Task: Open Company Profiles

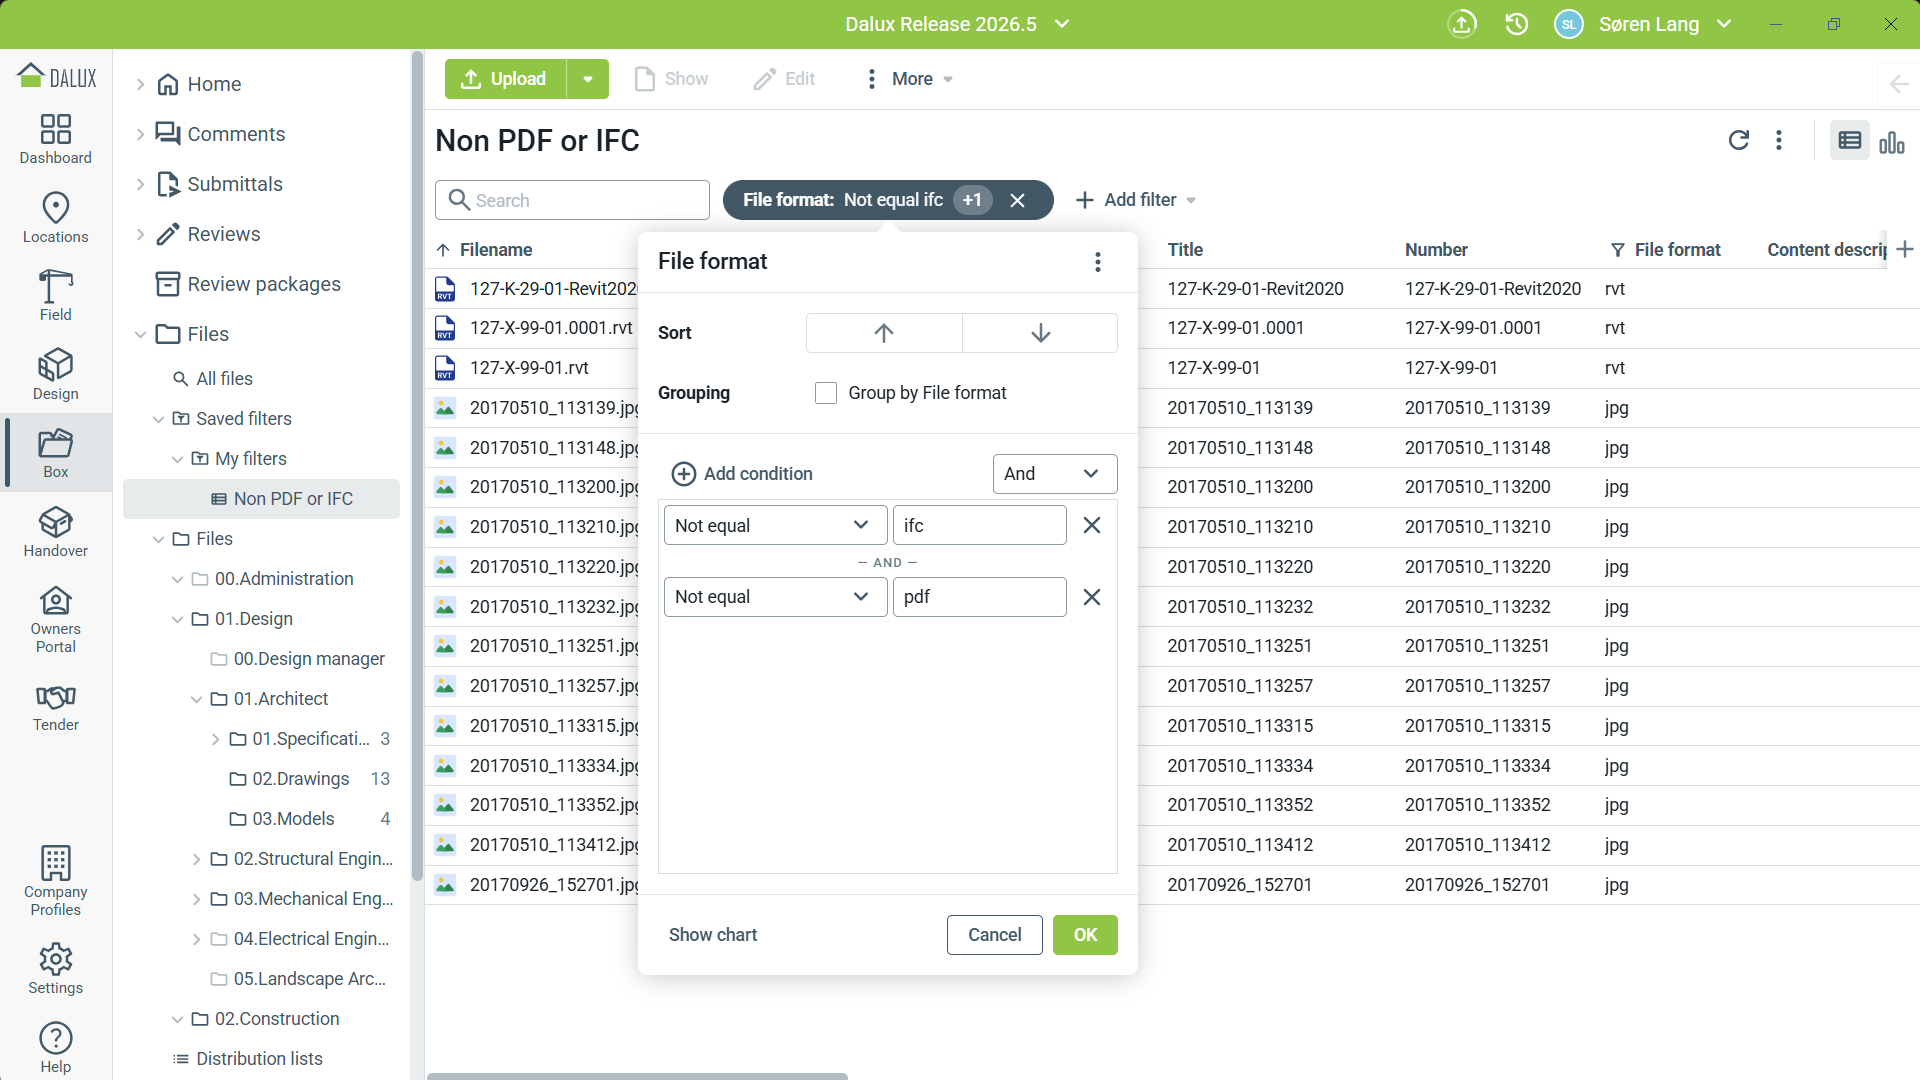Action: pos(56,881)
